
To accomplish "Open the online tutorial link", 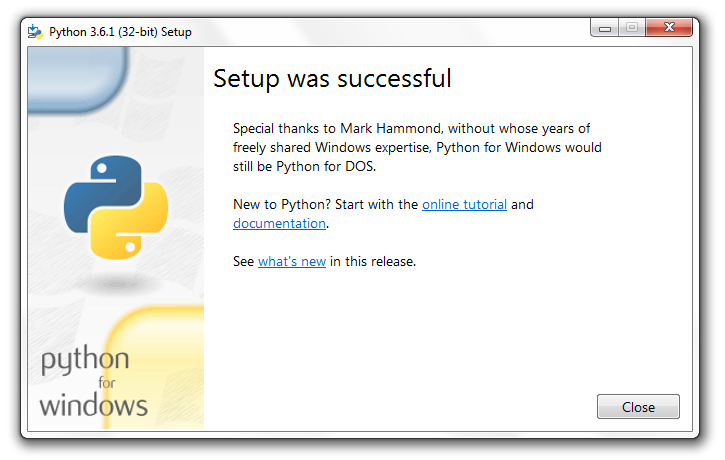I will click(464, 204).
